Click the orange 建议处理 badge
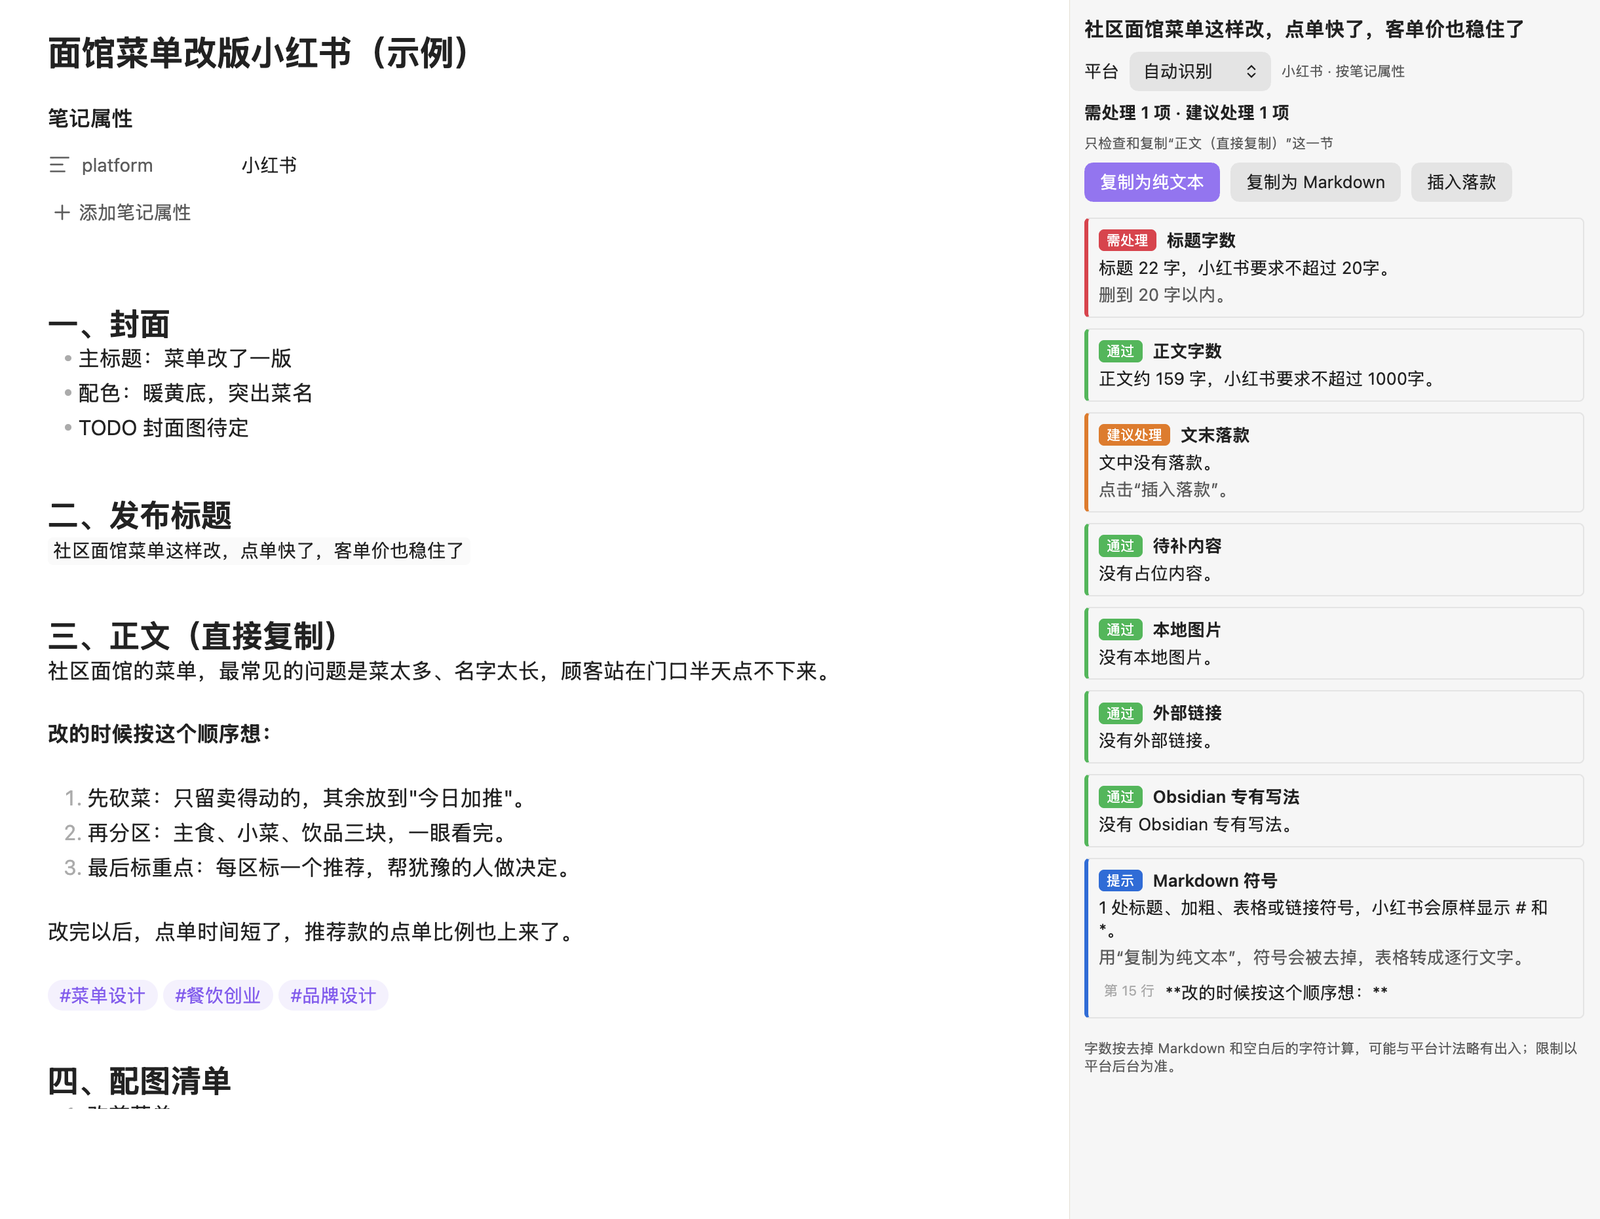Screen dimensions: 1600x1219 [1134, 435]
